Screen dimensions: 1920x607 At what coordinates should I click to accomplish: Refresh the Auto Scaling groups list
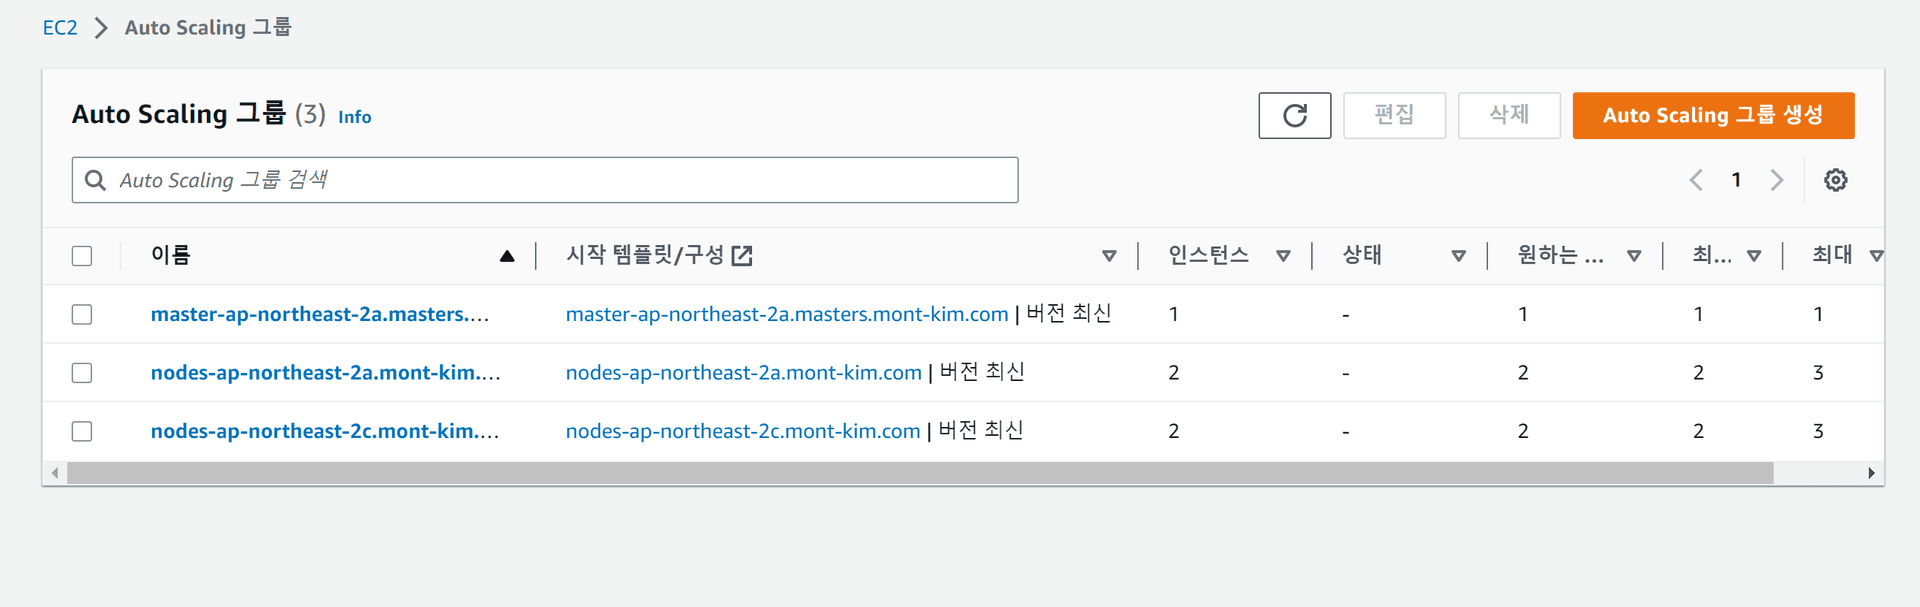(x=1294, y=115)
